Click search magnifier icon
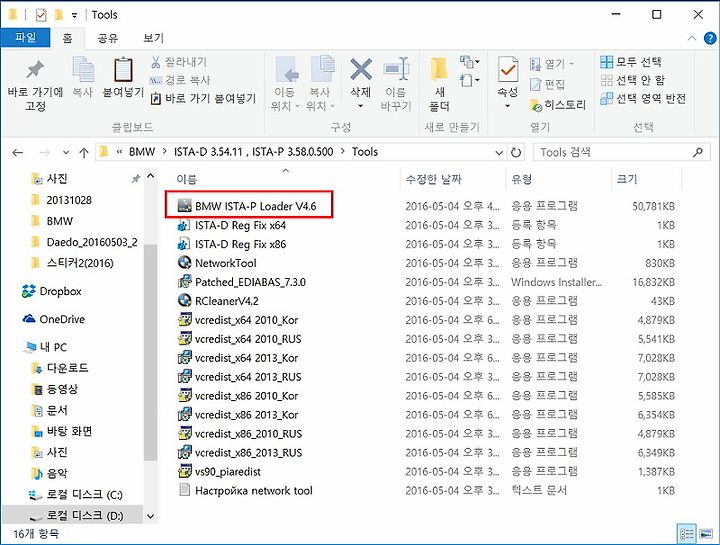The height and width of the screenshot is (545, 720). click(x=698, y=152)
